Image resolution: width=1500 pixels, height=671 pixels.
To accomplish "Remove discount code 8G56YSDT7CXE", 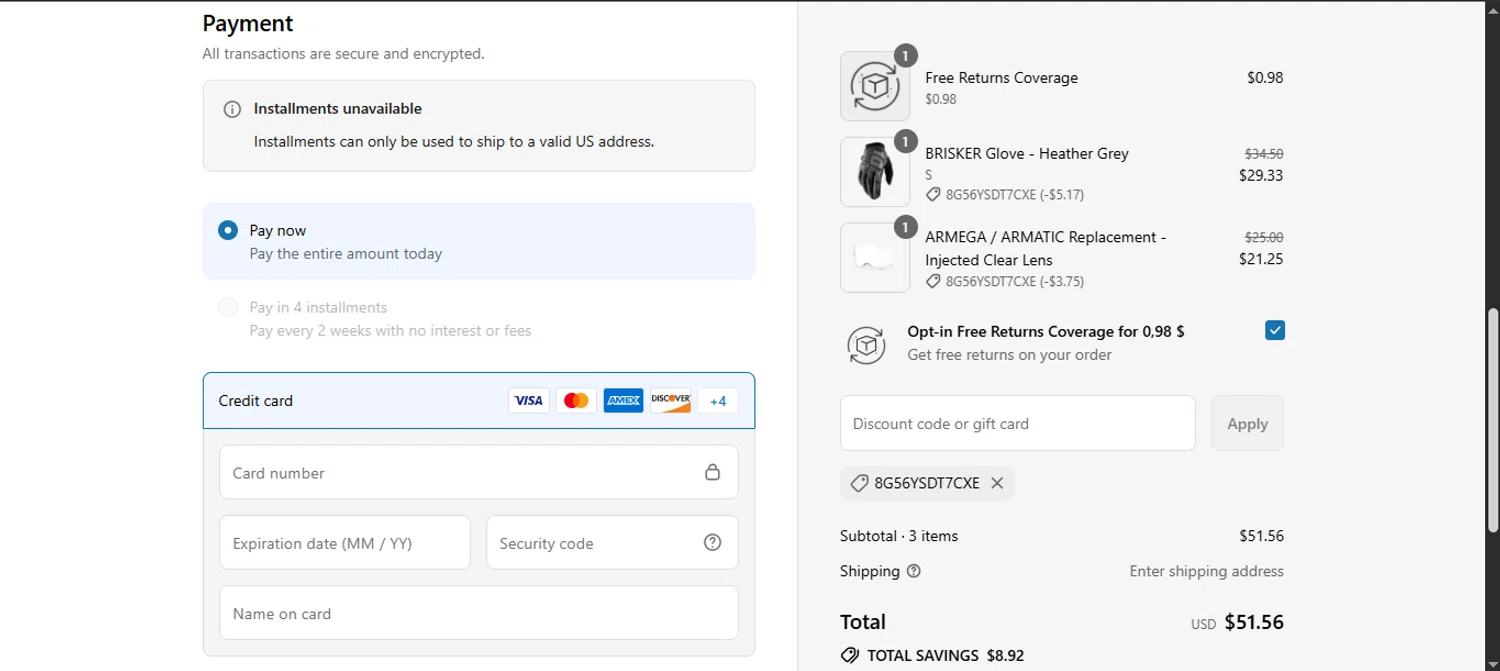I will pos(997,483).
